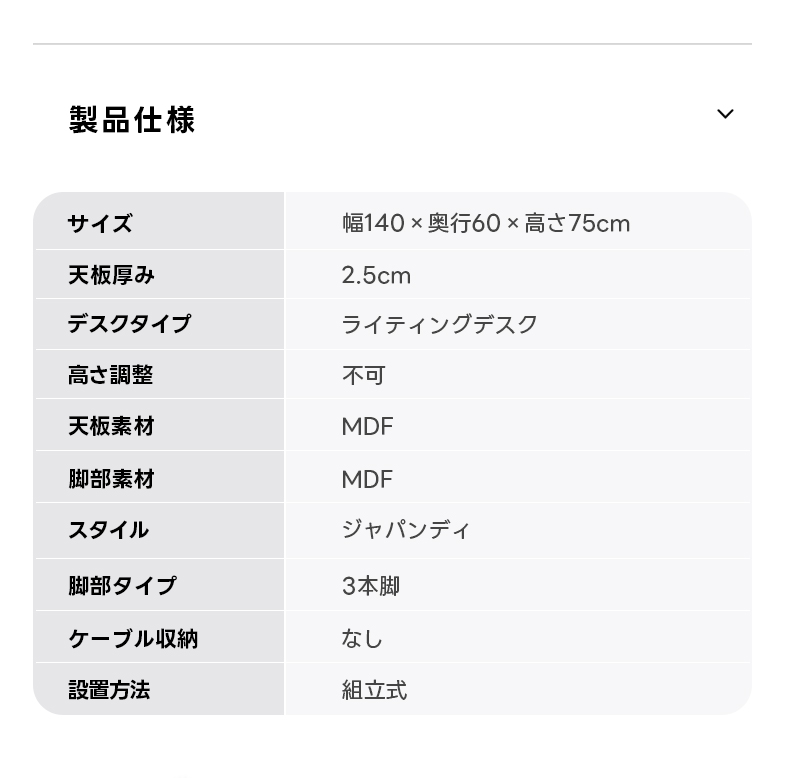Collapse the 製品仕様 section chevron
Screen dimensions: 790x778
[725, 114]
